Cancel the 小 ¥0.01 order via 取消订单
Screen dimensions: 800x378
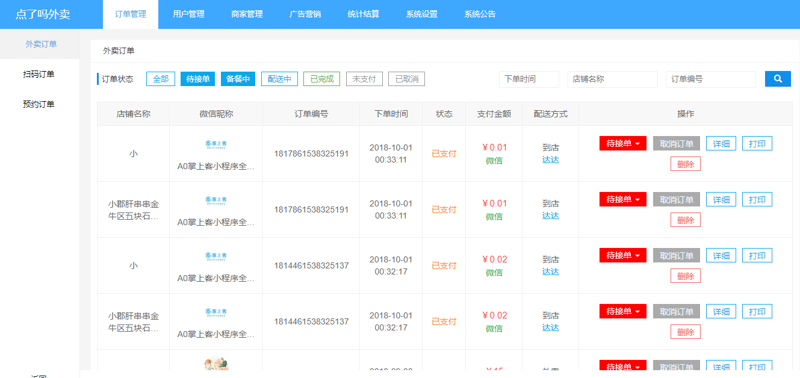pos(677,143)
